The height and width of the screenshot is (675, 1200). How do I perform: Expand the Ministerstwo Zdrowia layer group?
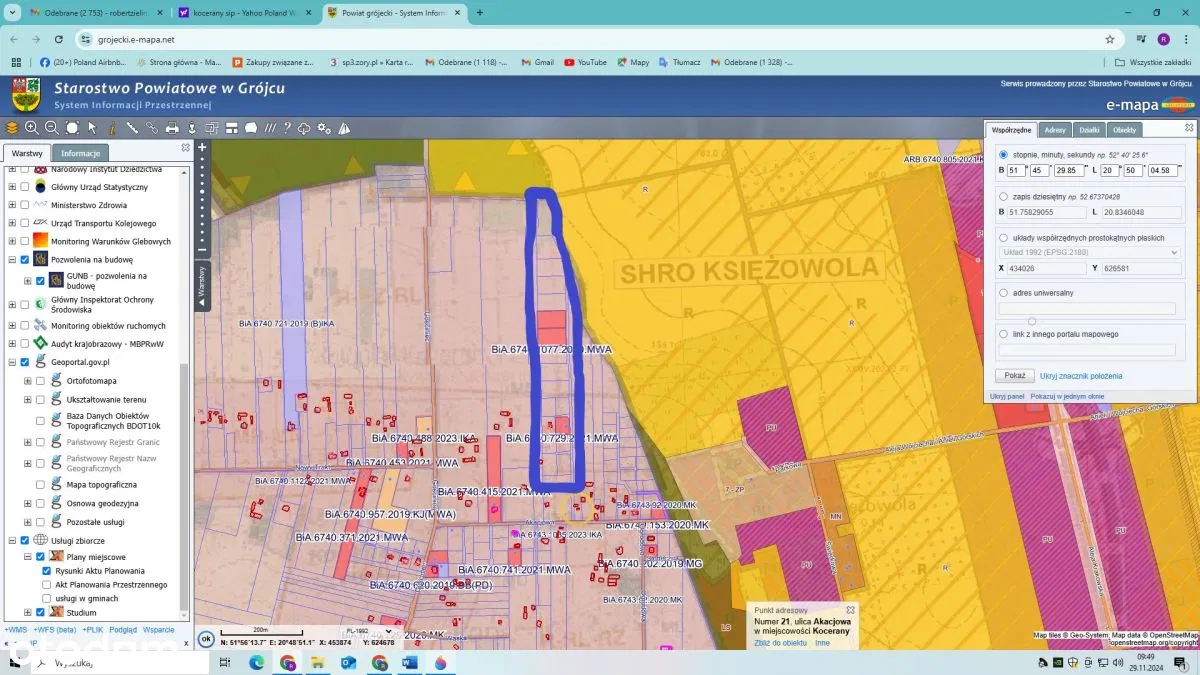12,205
